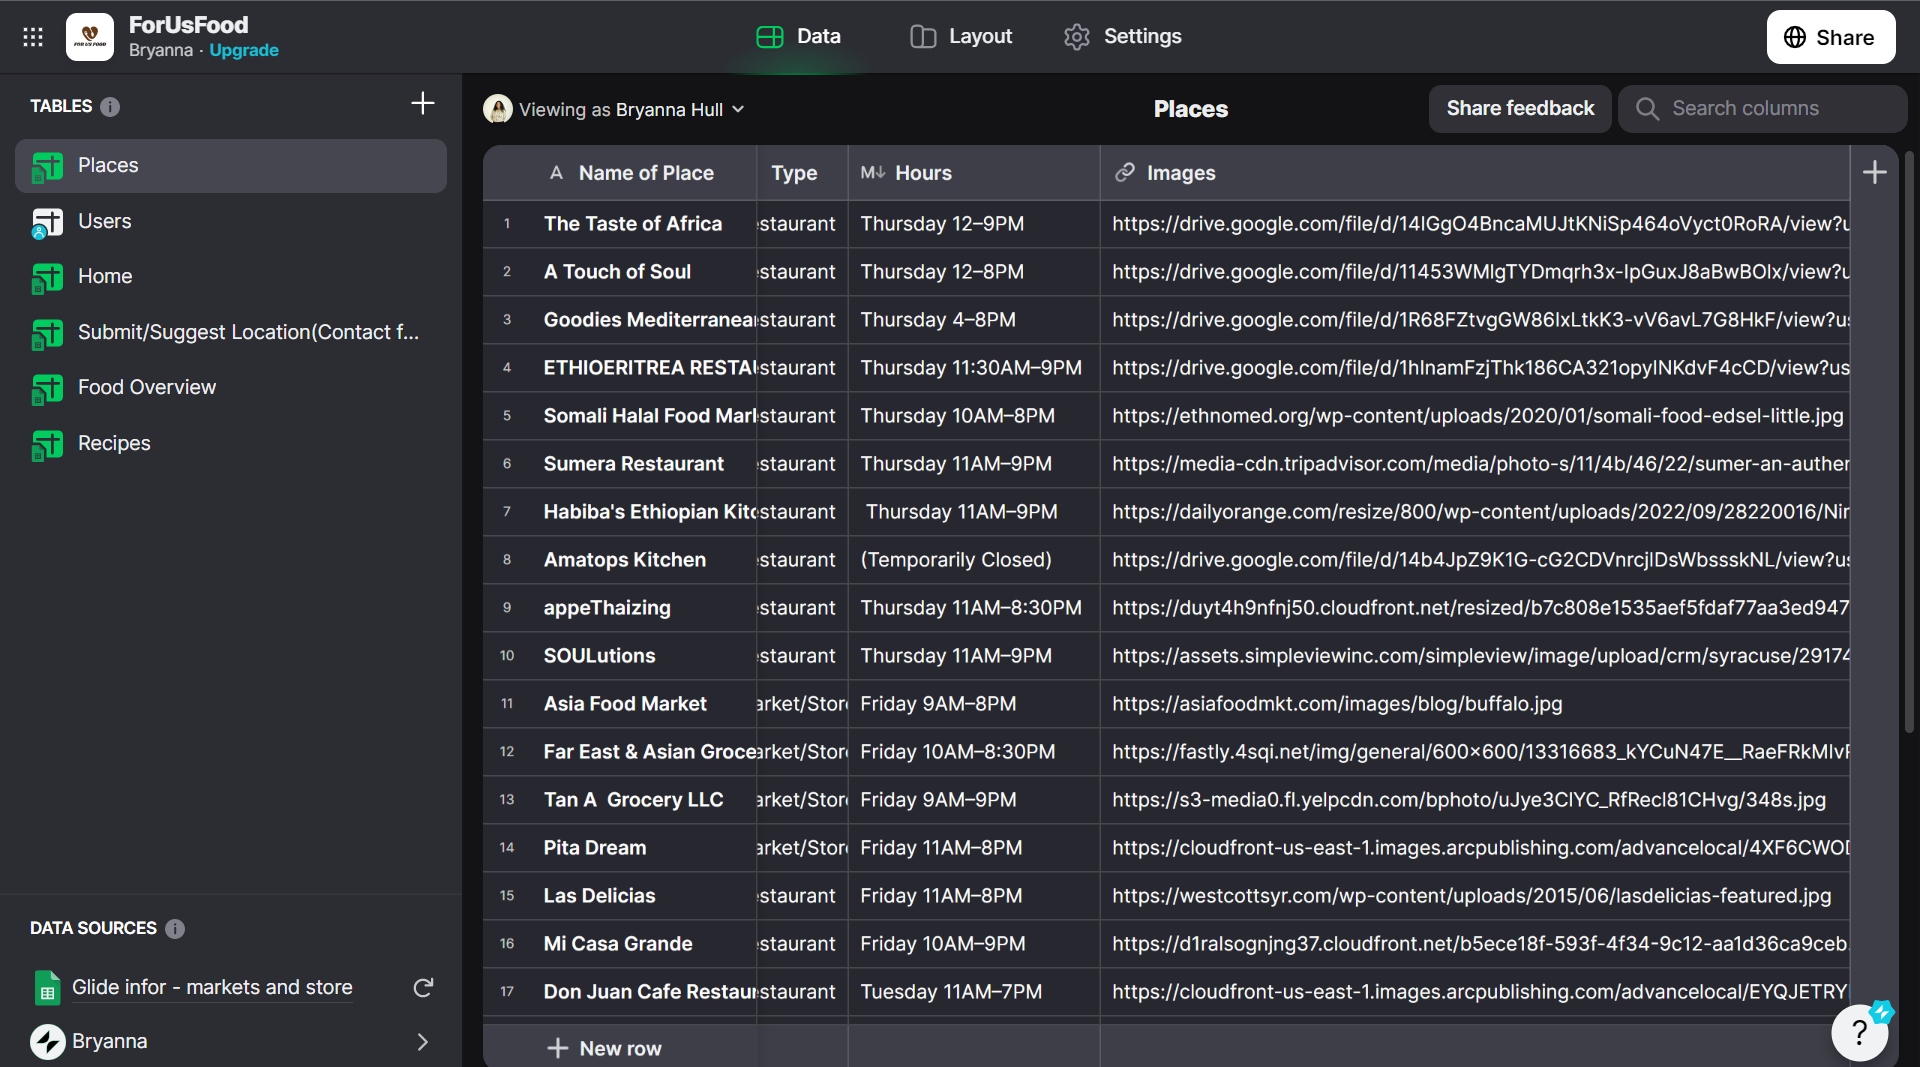The image size is (1920, 1067).
Task: Click the Recipes table icon
Action: pos(47,444)
